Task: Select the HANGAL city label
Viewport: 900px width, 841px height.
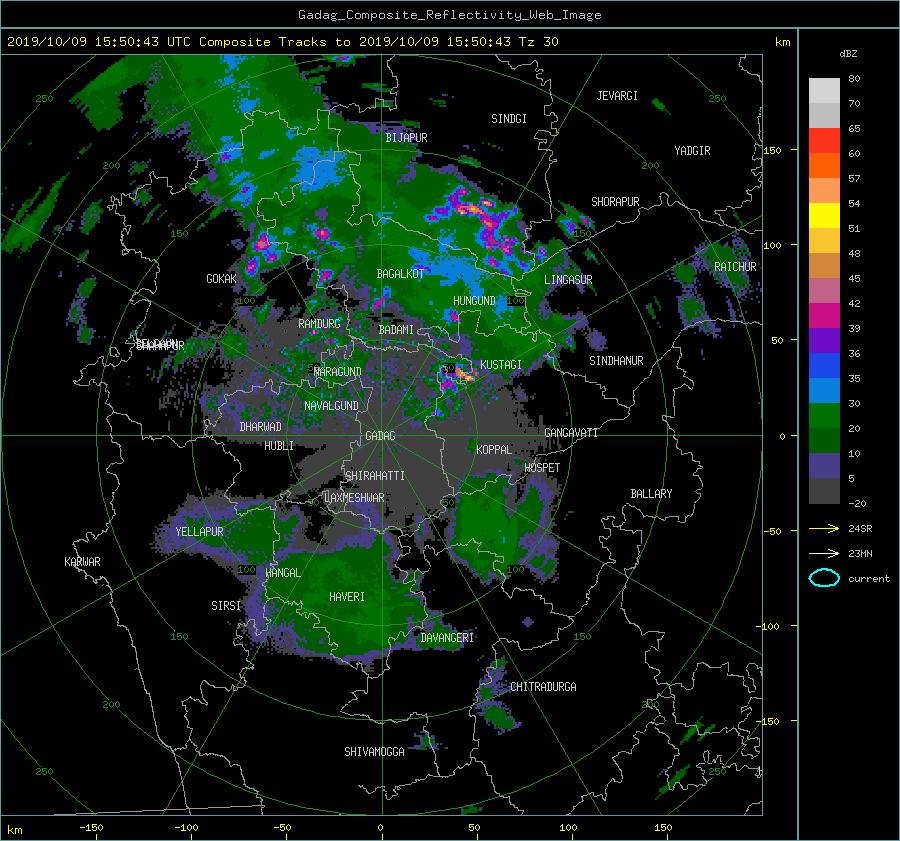Action: coord(282,573)
